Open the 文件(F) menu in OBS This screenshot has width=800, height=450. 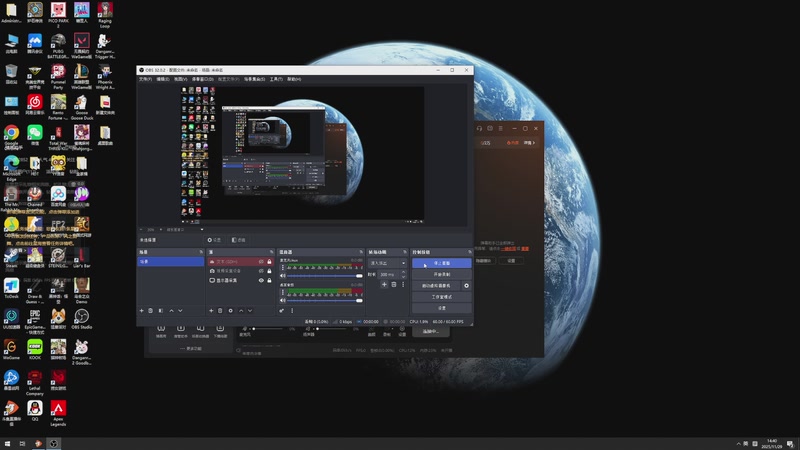click(x=145, y=79)
